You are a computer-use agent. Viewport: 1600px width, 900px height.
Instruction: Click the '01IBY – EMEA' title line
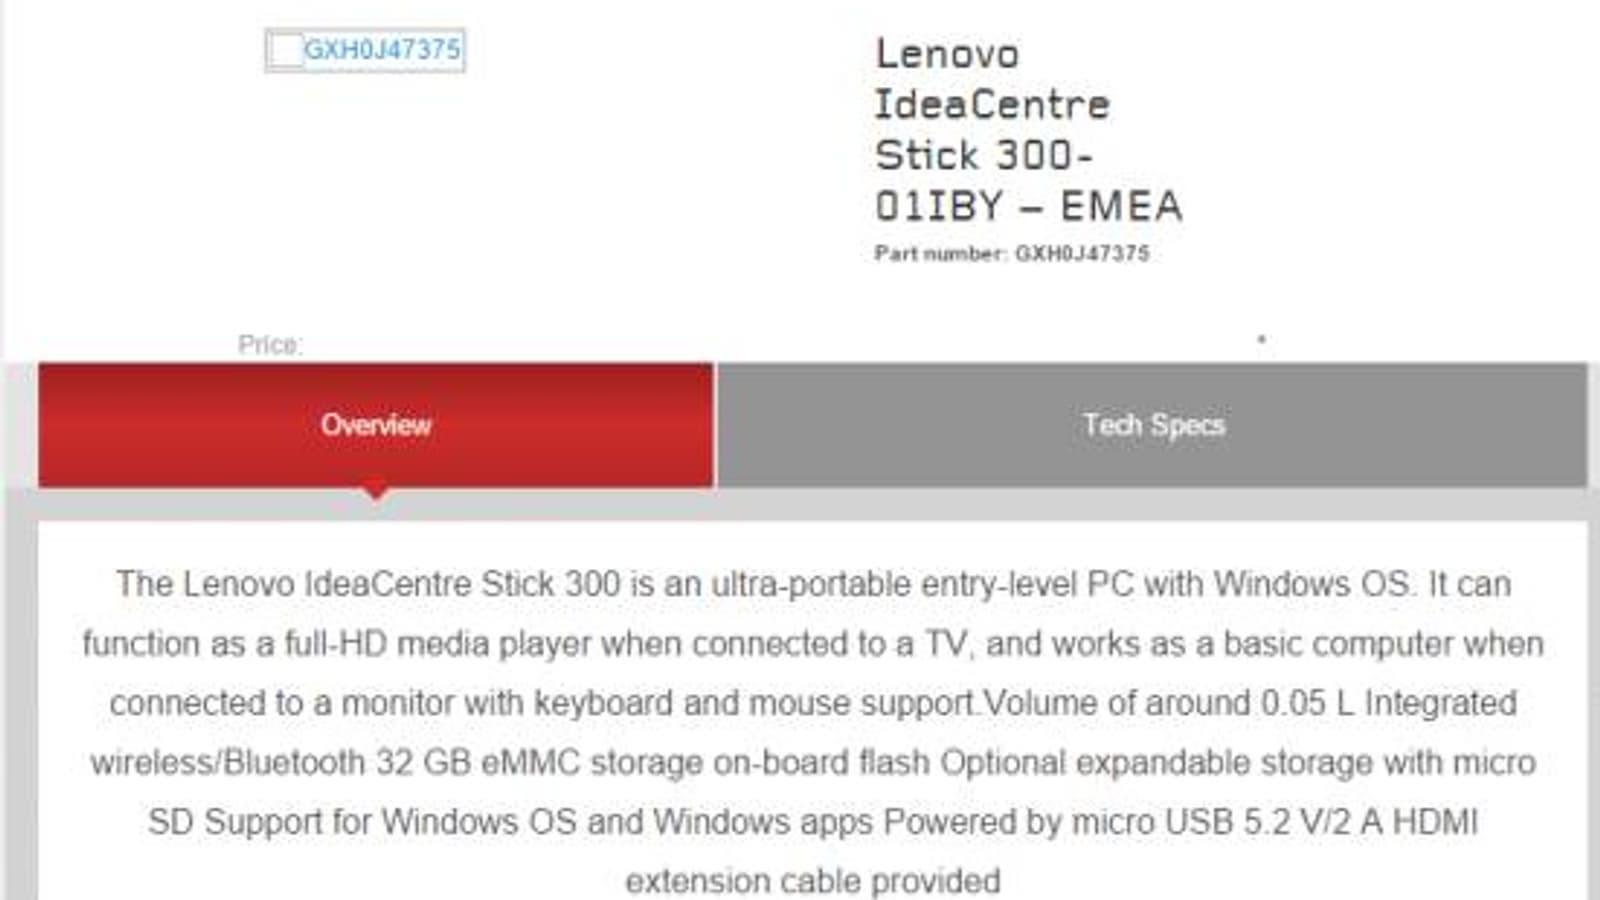pyautogui.click(x=1028, y=207)
